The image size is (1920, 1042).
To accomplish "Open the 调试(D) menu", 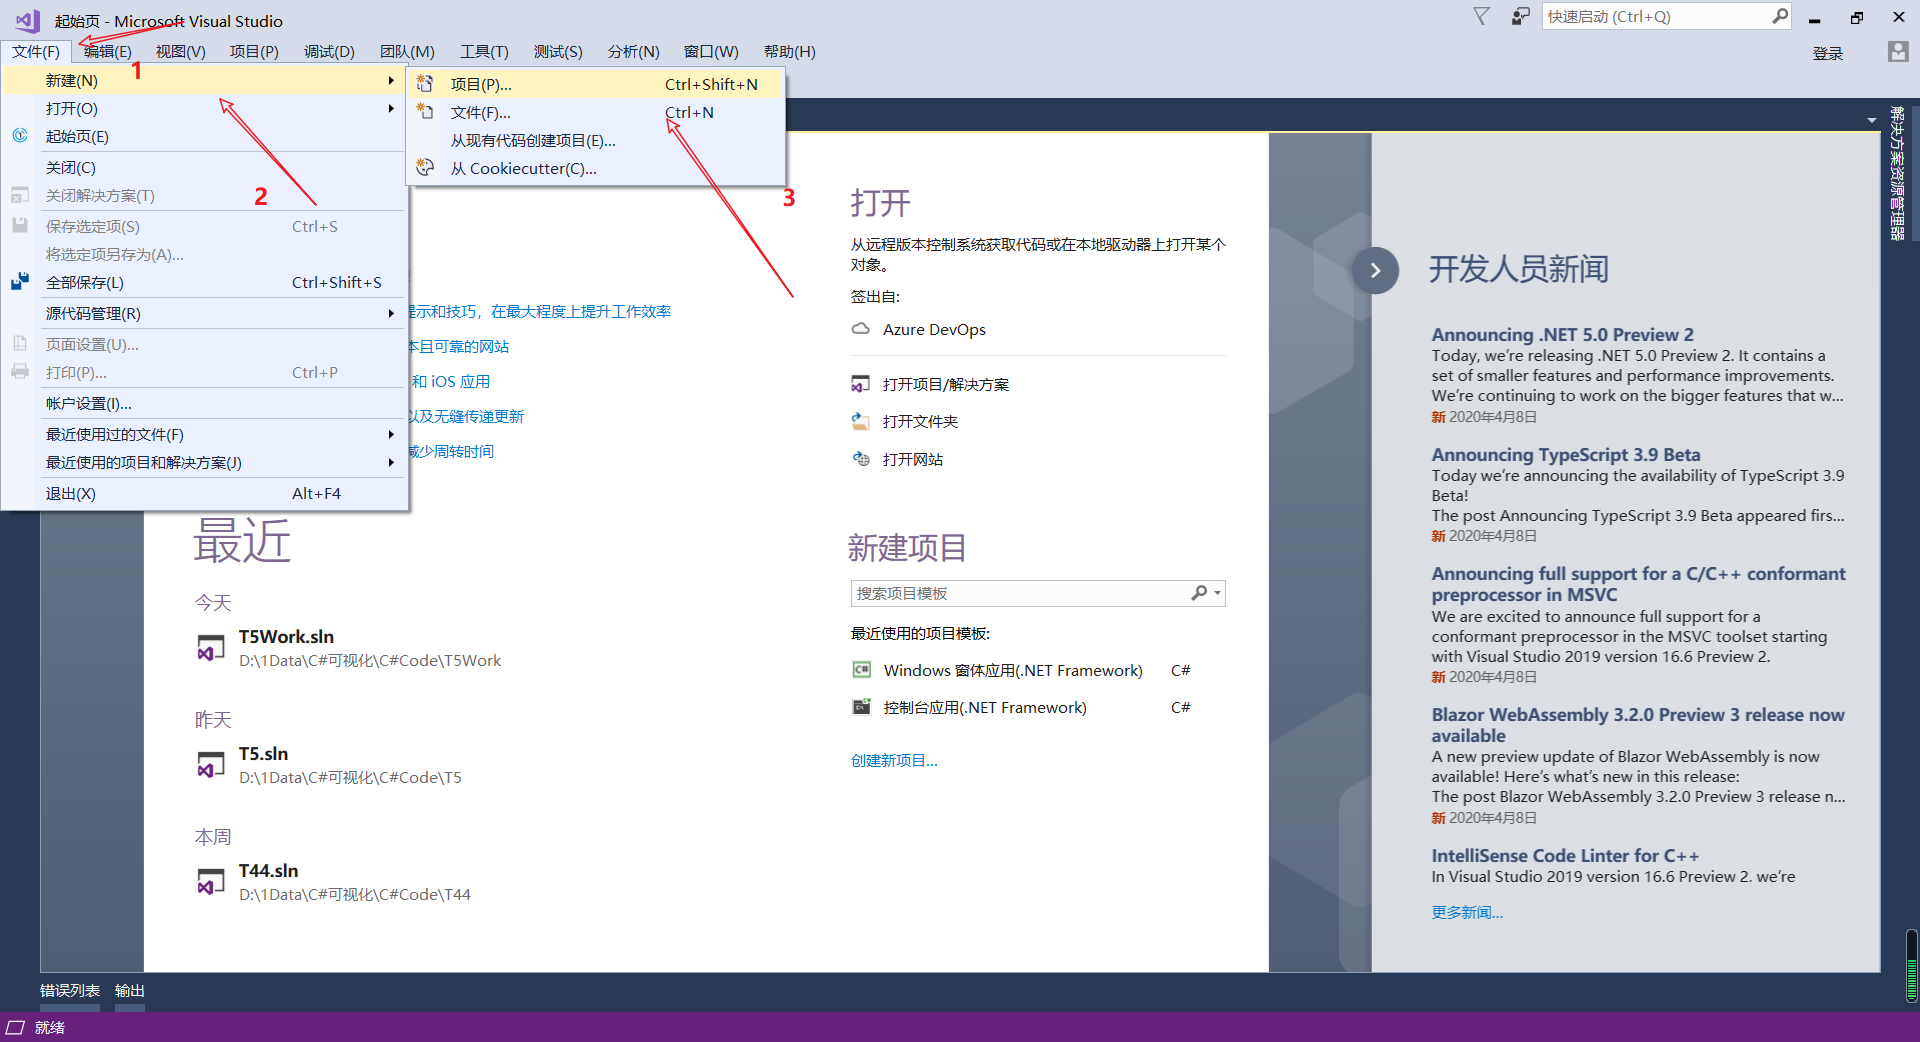I will 329,51.
